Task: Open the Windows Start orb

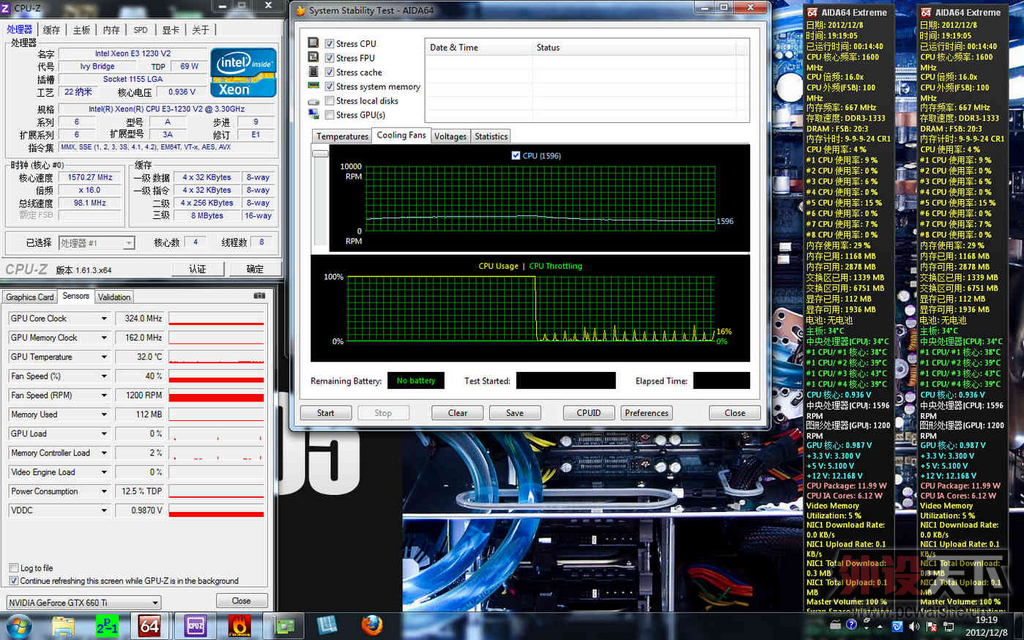Action: tap(18, 626)
